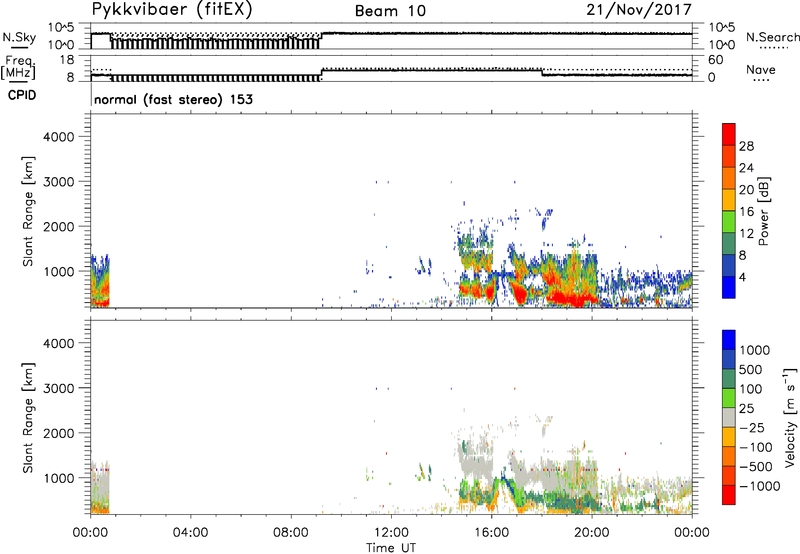Click the 'Power [dB]' colorbar title
Viewport: 800px width, 554px height.
pos(763,211)
